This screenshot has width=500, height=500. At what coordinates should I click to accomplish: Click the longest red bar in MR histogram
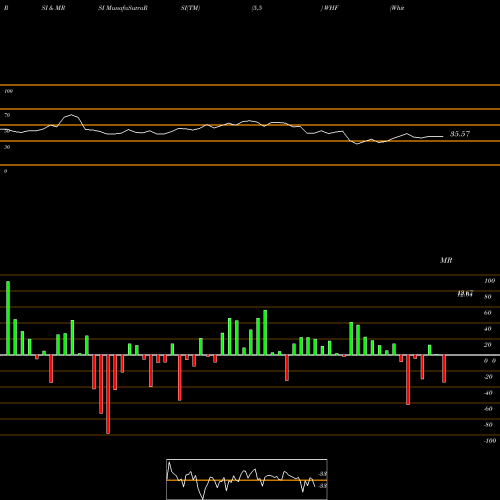tap(108, 394)
